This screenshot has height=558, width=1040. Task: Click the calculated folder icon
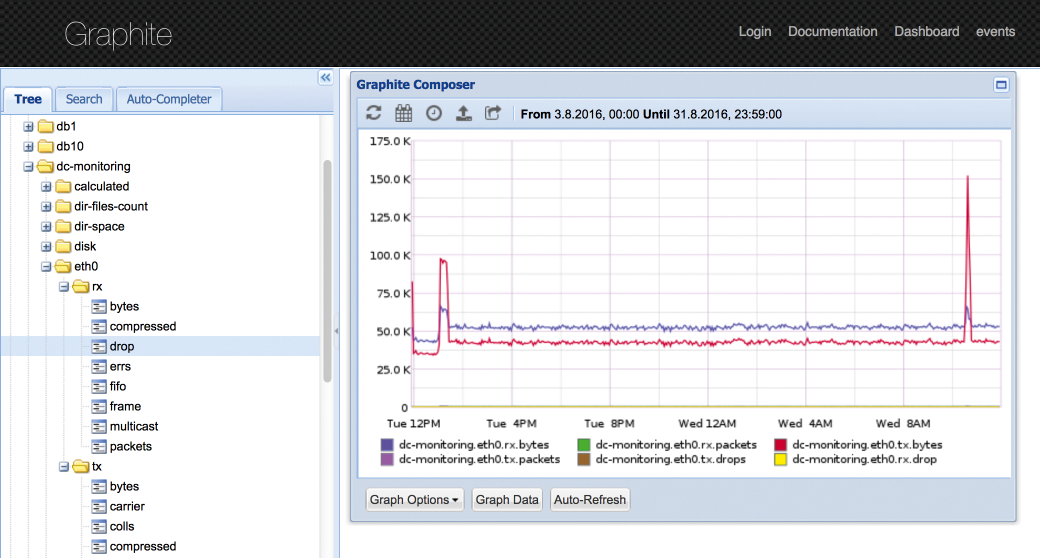click(x=64, y=186)
